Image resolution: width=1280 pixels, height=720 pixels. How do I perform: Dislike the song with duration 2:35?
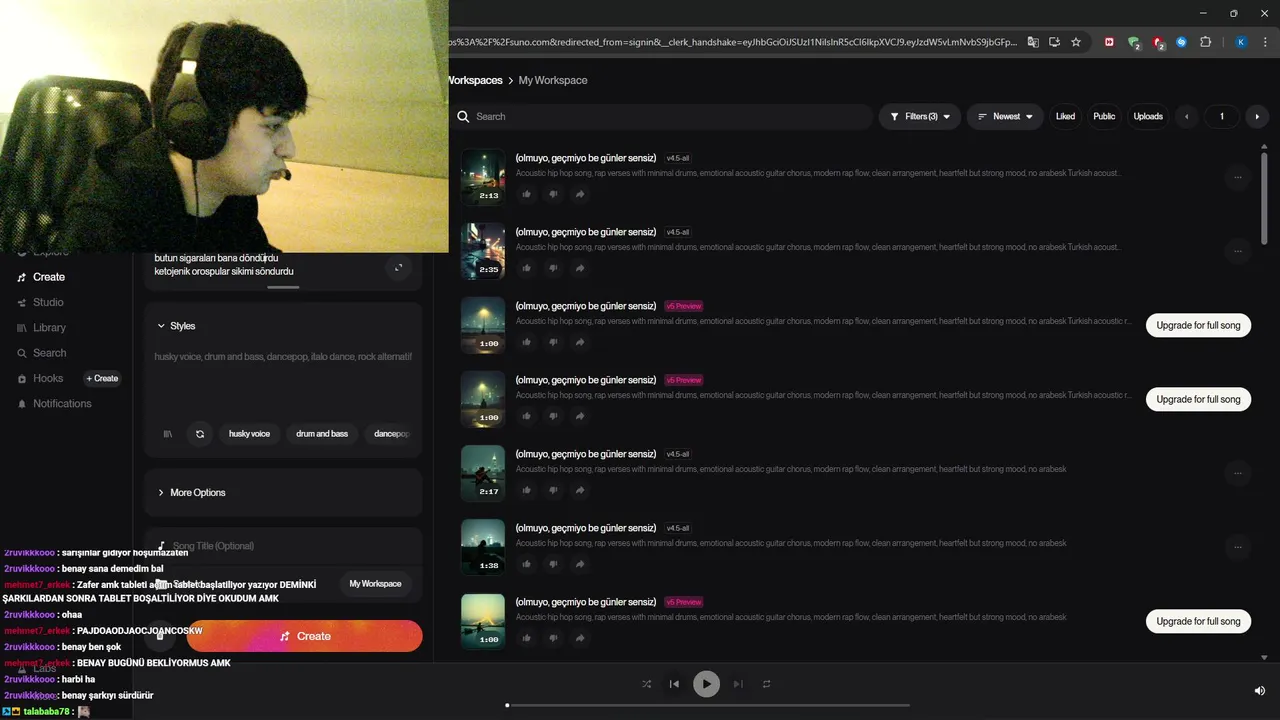click(553, 268)
